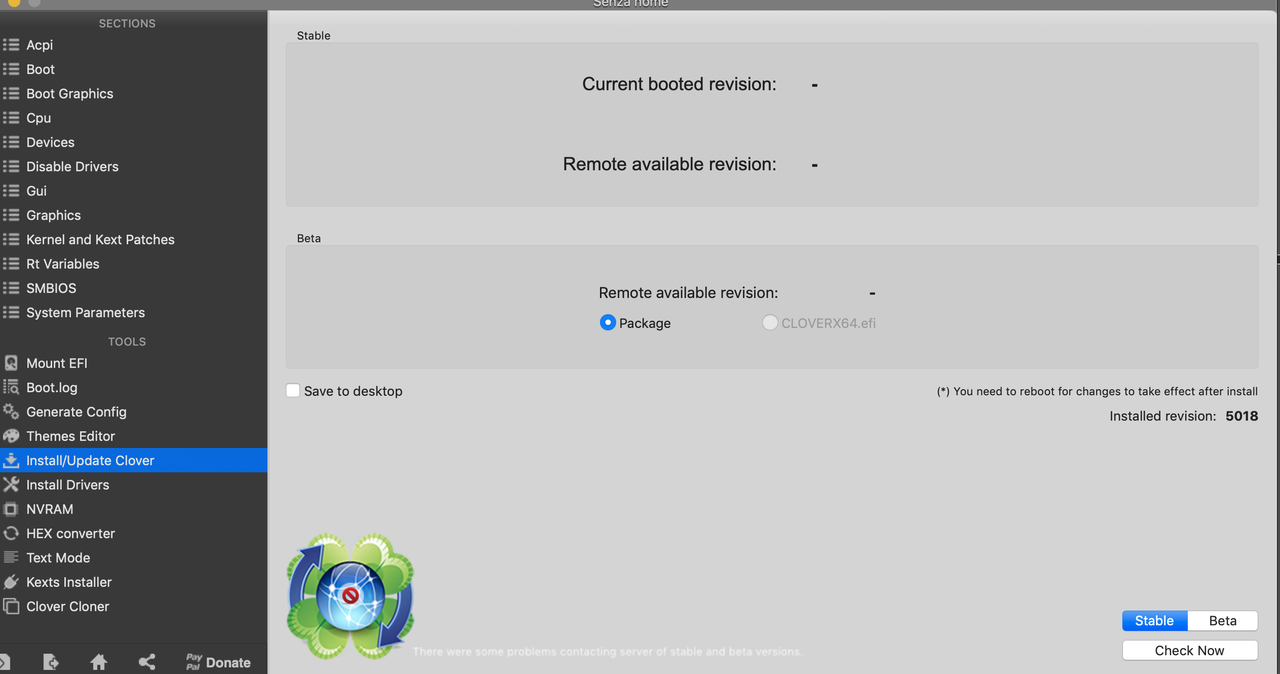This screenshot has width=1280, height=674.
Task: Enable Save to desktop checkbox
Action: [293, 391]
